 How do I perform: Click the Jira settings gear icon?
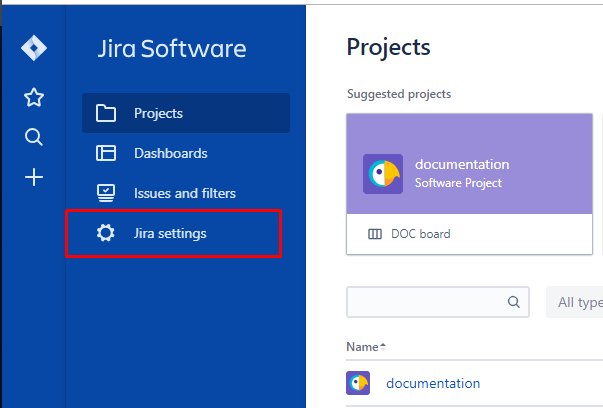[106, 233]
